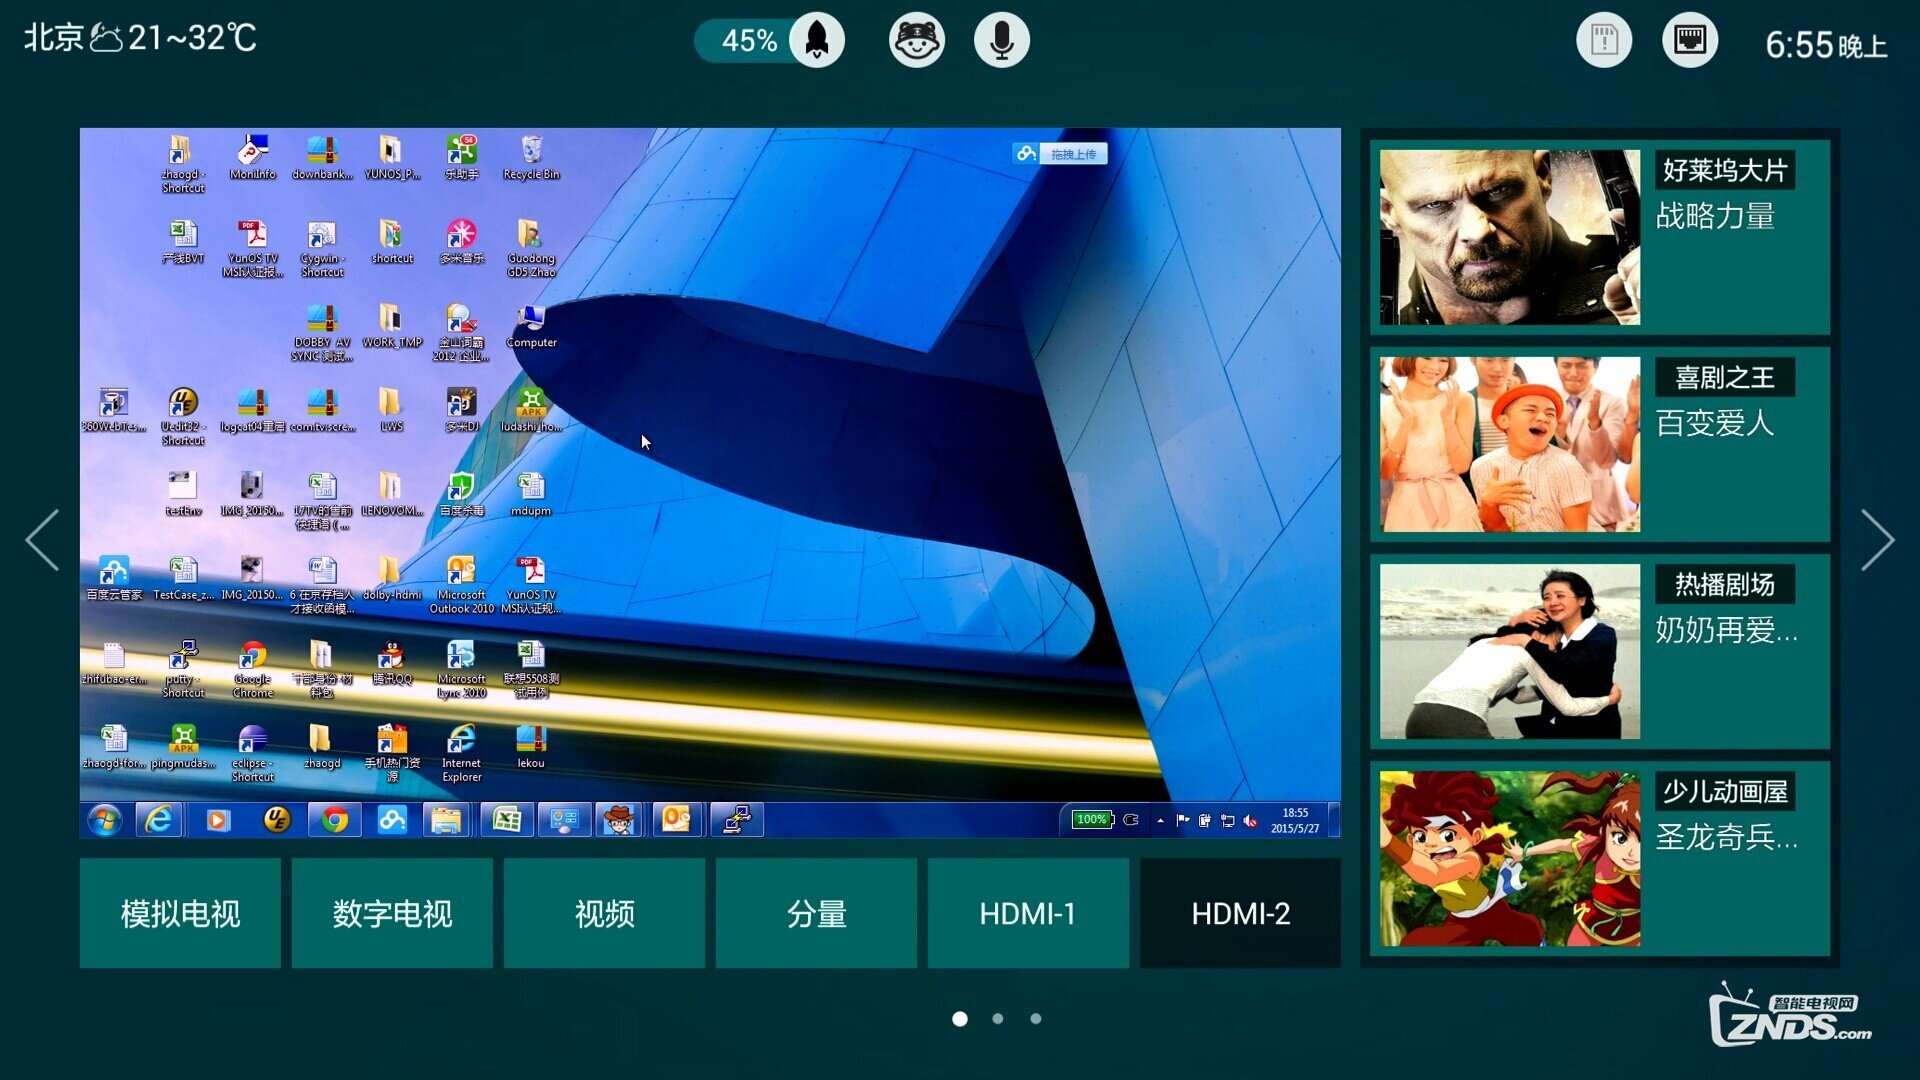
Task: Open the PuTTY taskbar icon
Action: click(737, 821)
